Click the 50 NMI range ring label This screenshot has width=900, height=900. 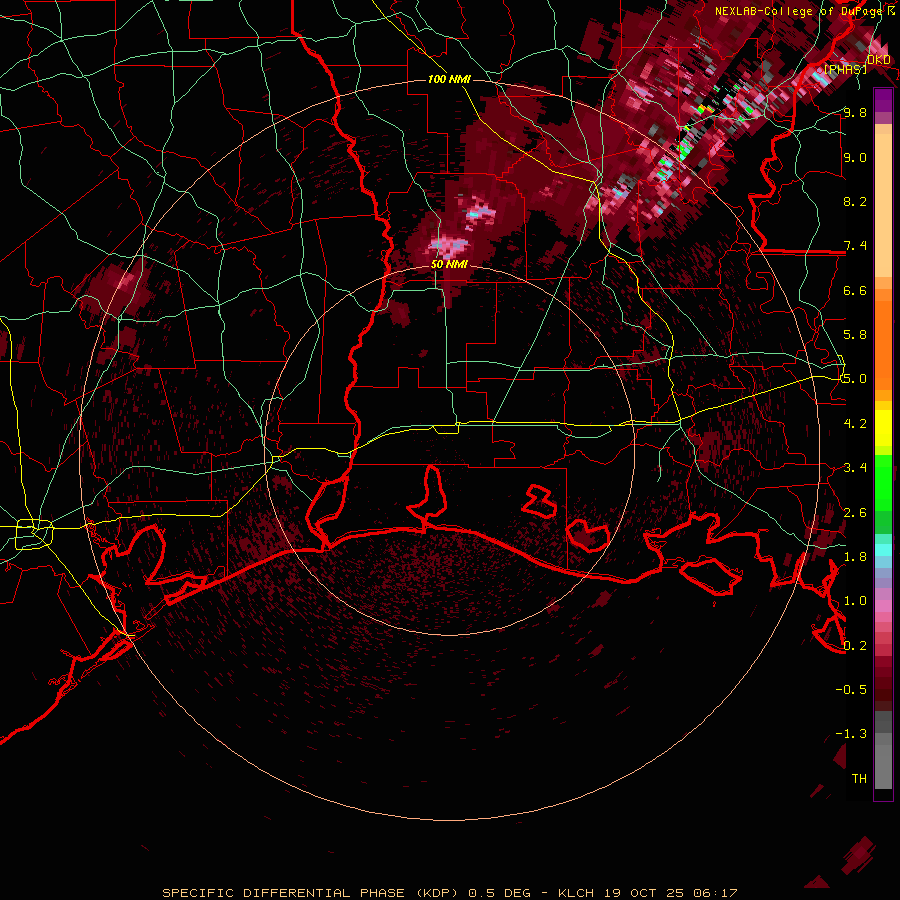pyautogui.click(x=449, y=264)
